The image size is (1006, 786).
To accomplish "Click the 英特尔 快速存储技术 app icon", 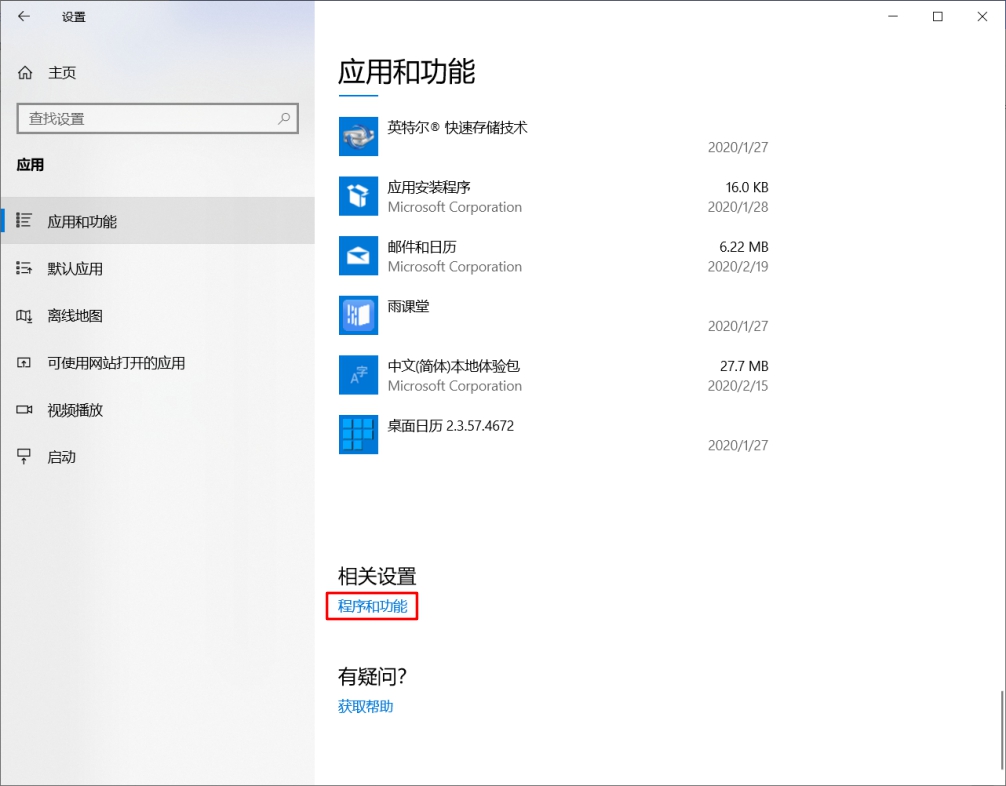I will 358,136.
